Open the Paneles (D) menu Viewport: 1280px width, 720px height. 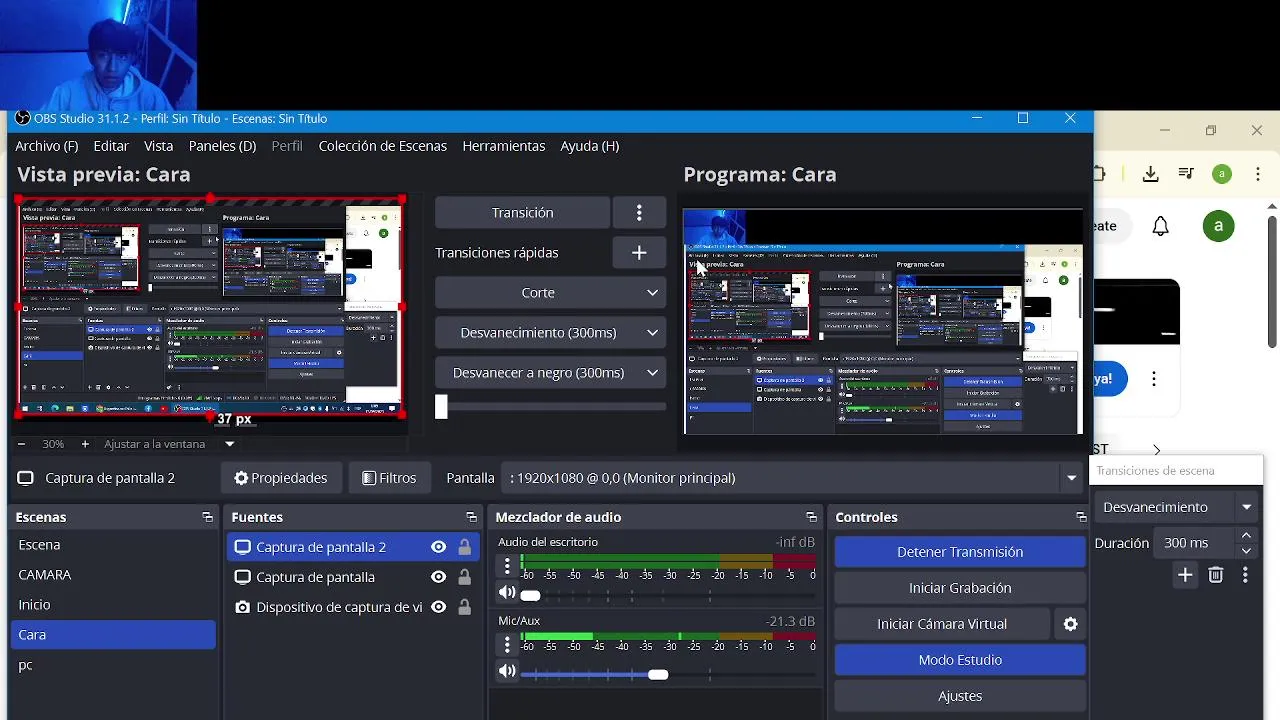click(x=222, y=146)
